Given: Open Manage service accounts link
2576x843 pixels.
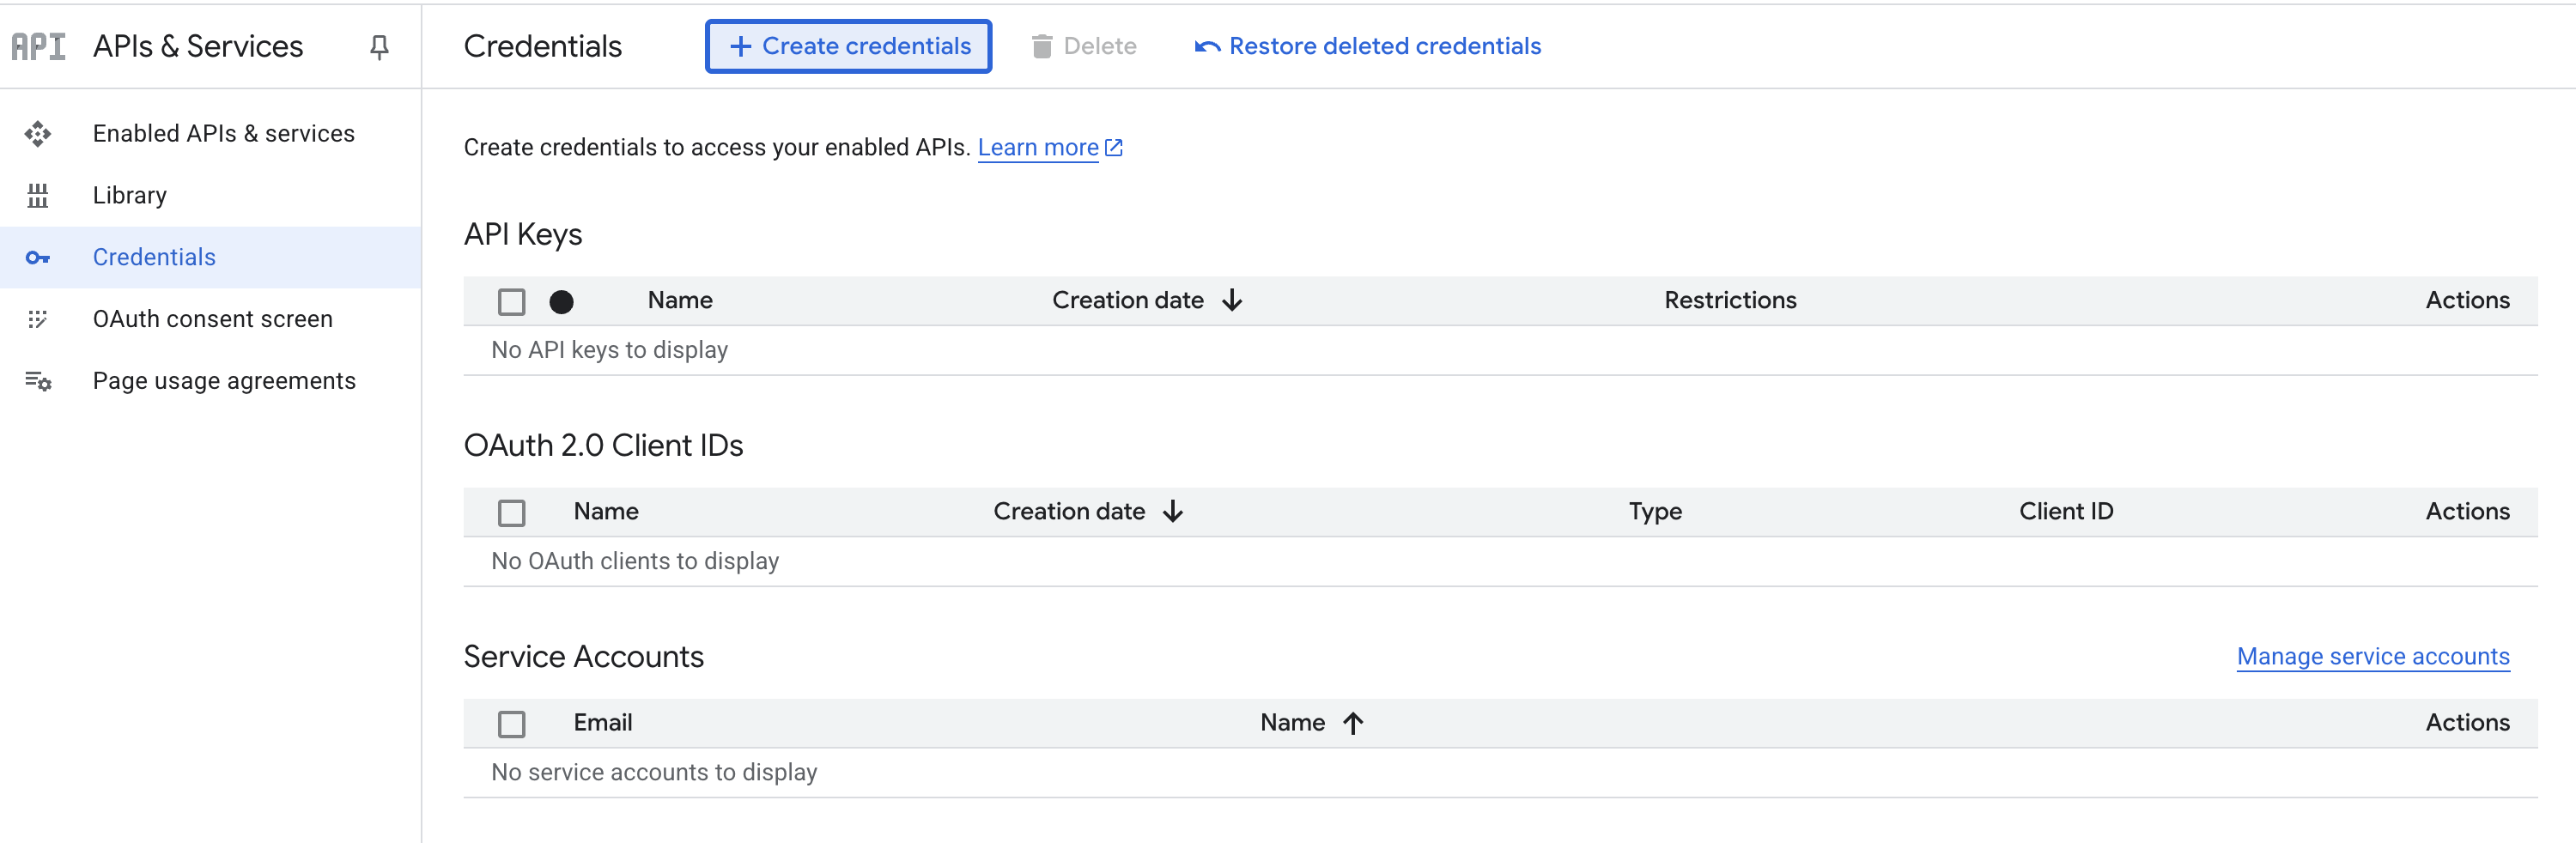Looking at the screenshot, I should [2372, 656].
